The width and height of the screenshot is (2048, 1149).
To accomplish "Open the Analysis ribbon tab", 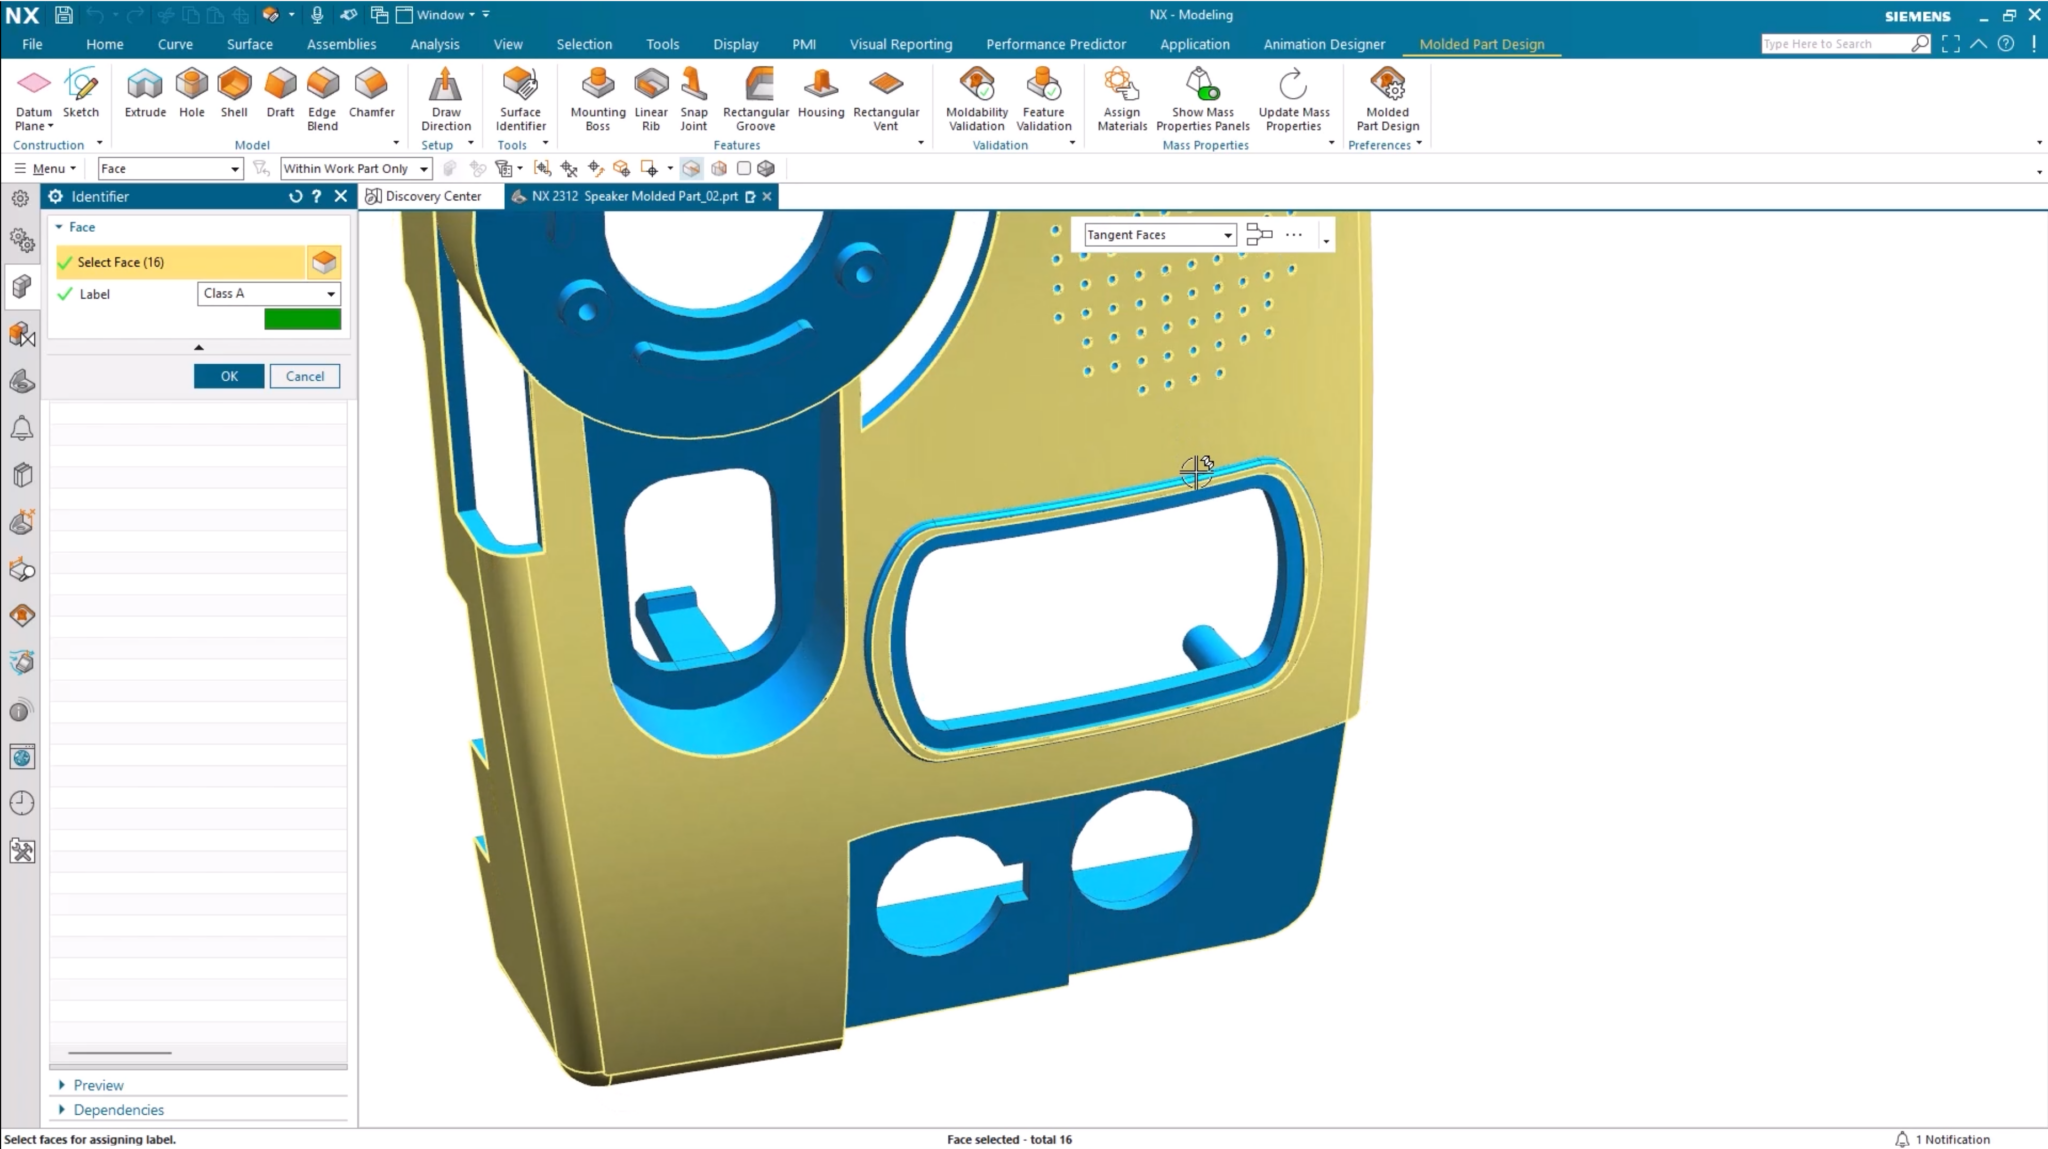I will 434,44.
